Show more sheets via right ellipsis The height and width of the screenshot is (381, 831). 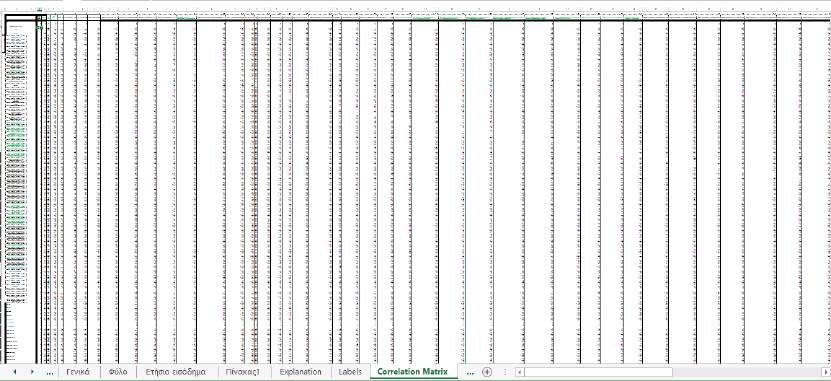click(470, 373)
